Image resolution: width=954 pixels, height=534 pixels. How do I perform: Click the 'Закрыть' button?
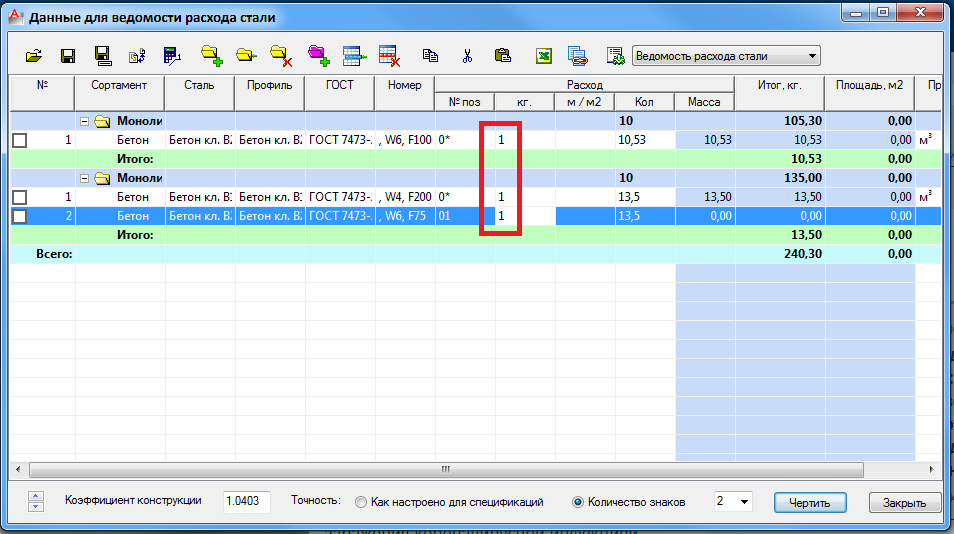pyautogui.click(x=904, y=502)
